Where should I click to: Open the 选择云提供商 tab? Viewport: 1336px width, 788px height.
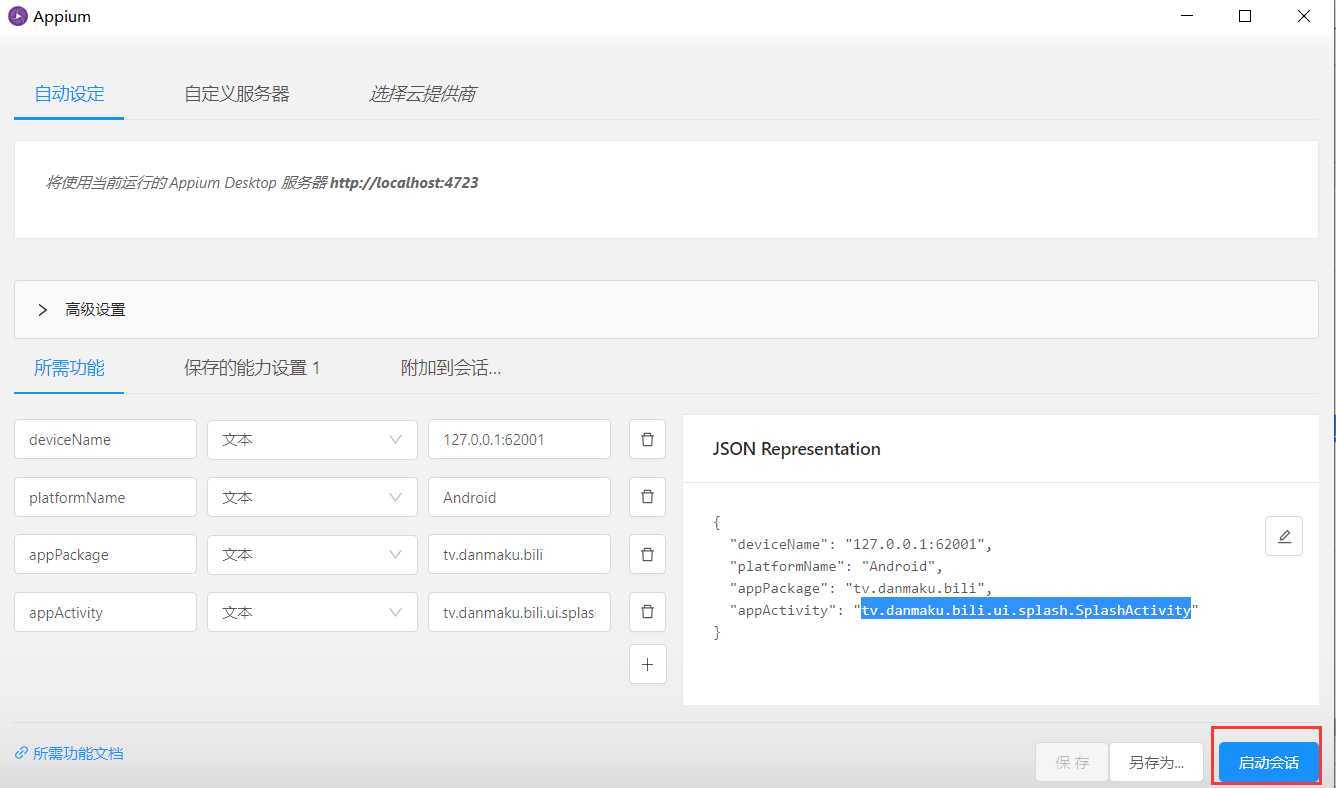click(x=422, y=93)
